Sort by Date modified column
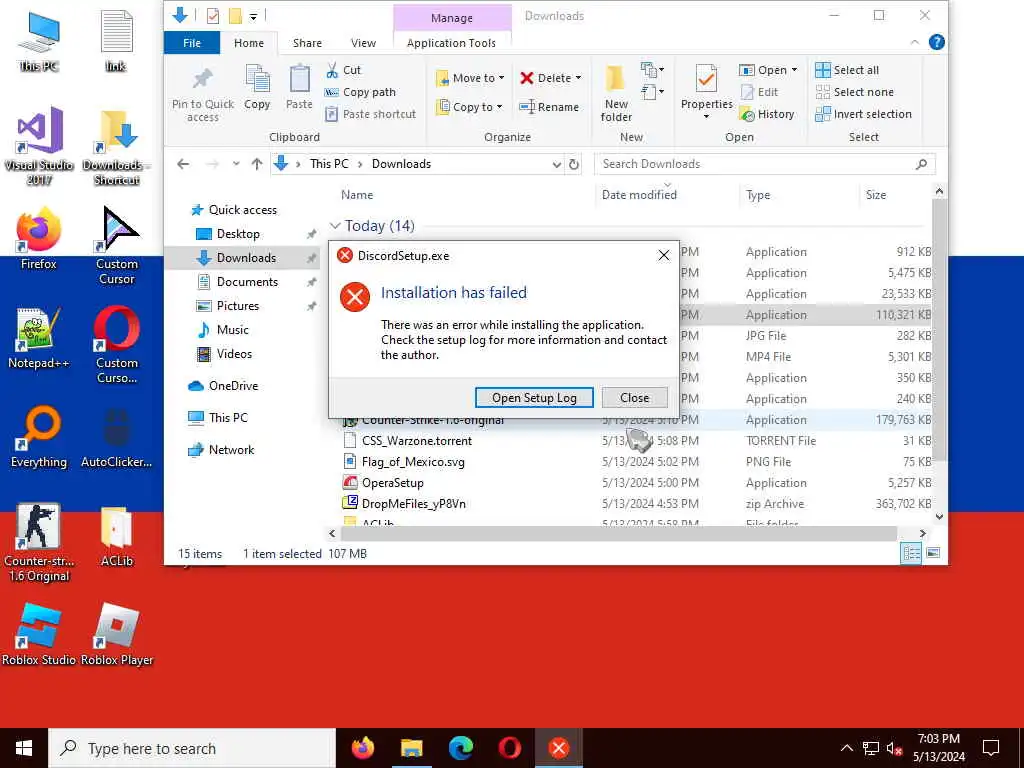The height and width of the screenshot is (768, 1024). tap(639, 195)
